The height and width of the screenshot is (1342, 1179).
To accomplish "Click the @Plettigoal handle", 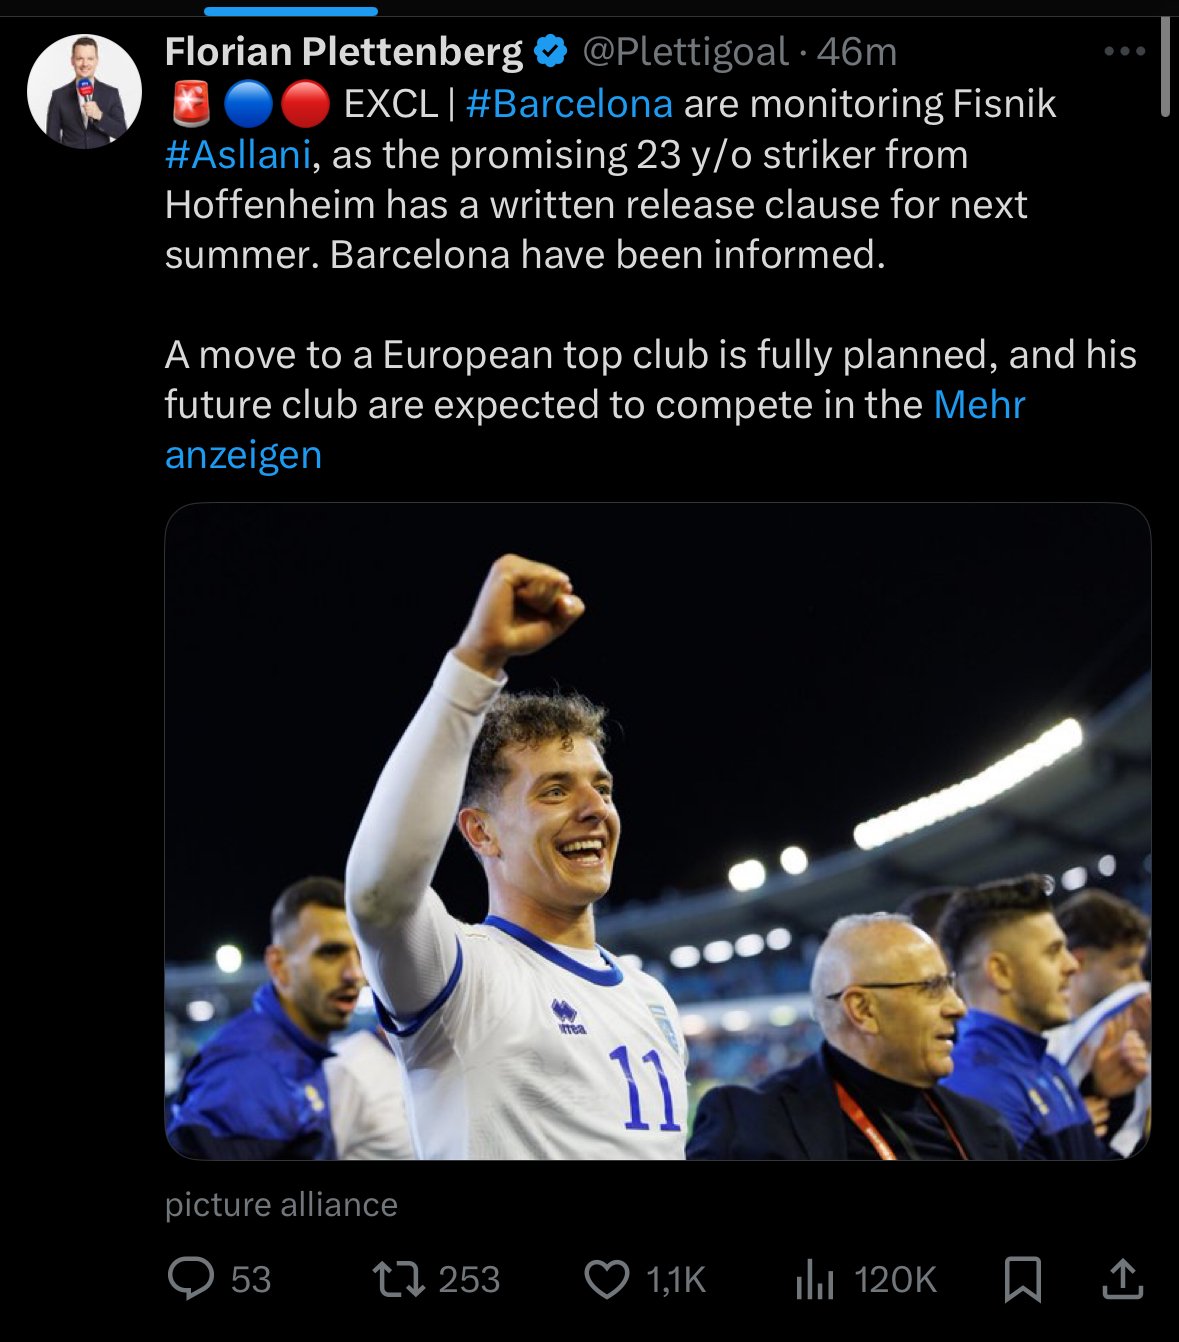I will tap(685, 51).
